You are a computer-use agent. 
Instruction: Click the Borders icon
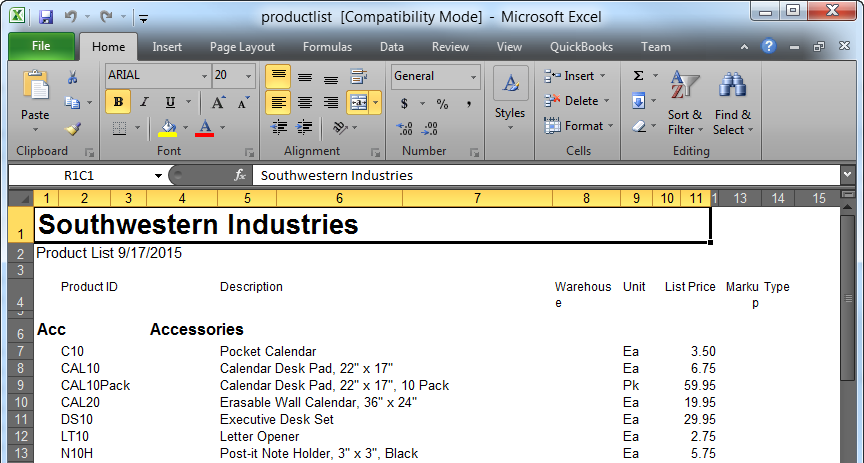tap(120, 128)
